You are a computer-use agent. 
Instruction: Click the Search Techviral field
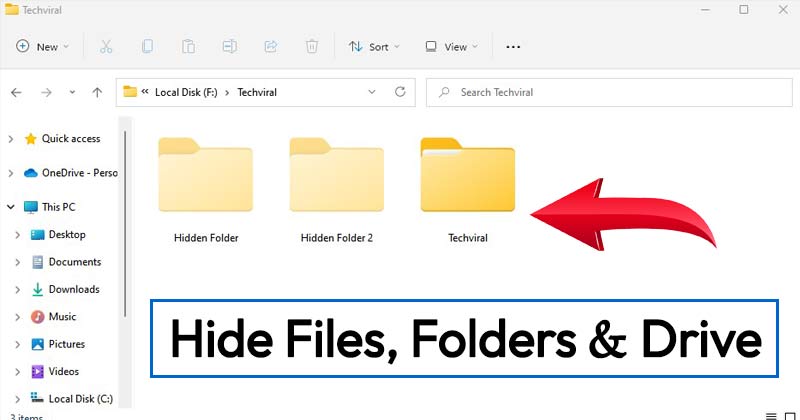pyautogui.click(x=609, y=92)
